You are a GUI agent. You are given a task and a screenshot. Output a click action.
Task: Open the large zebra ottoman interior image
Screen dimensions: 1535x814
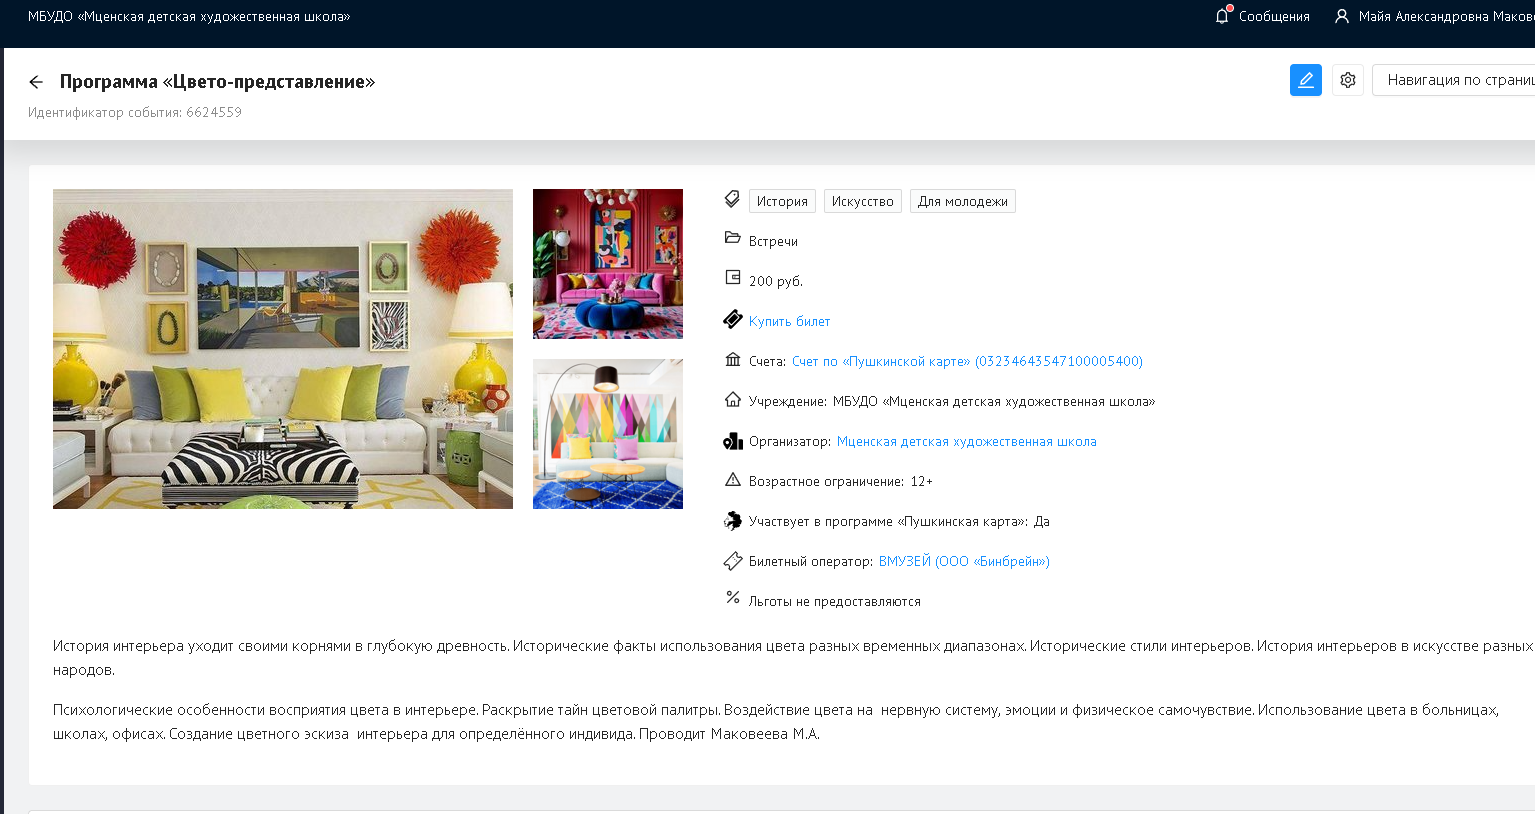[283, 349]
